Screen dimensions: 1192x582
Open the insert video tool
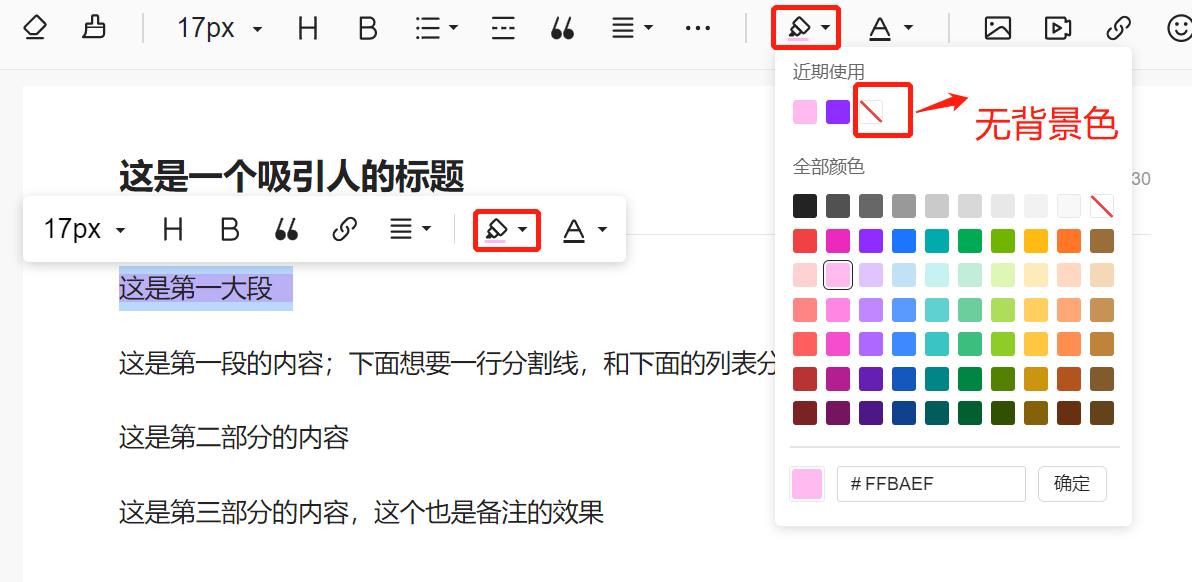click(x=1058, y=28)
